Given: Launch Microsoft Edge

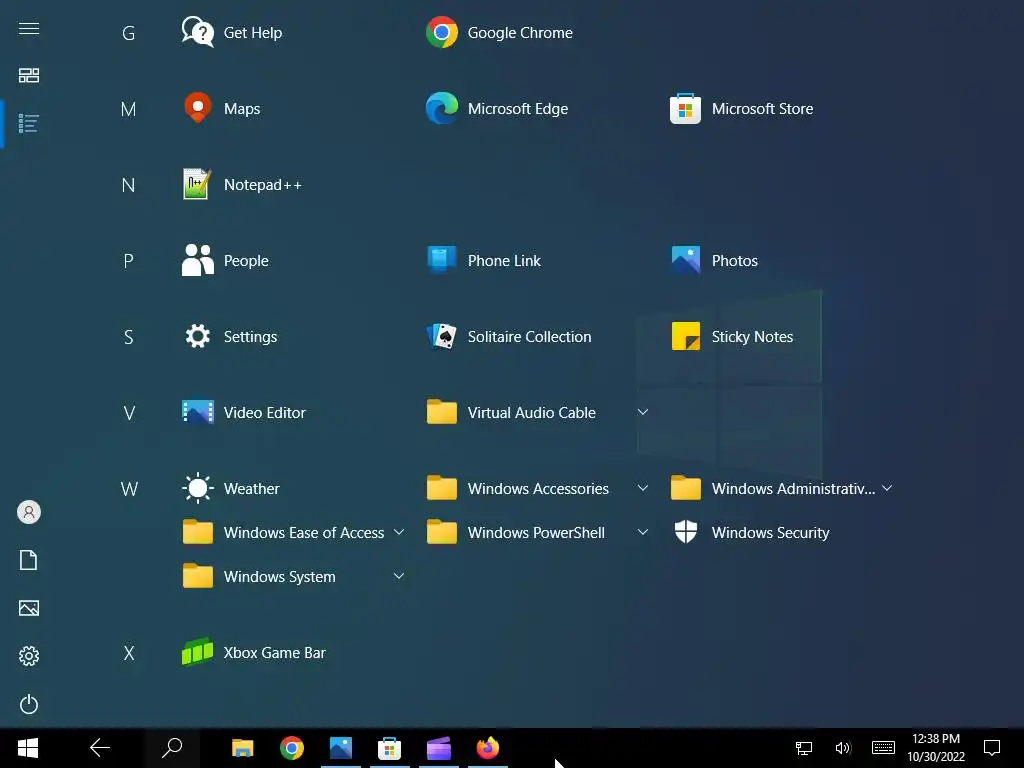Looking at the screenshot, I should click(x=496, y=108).
